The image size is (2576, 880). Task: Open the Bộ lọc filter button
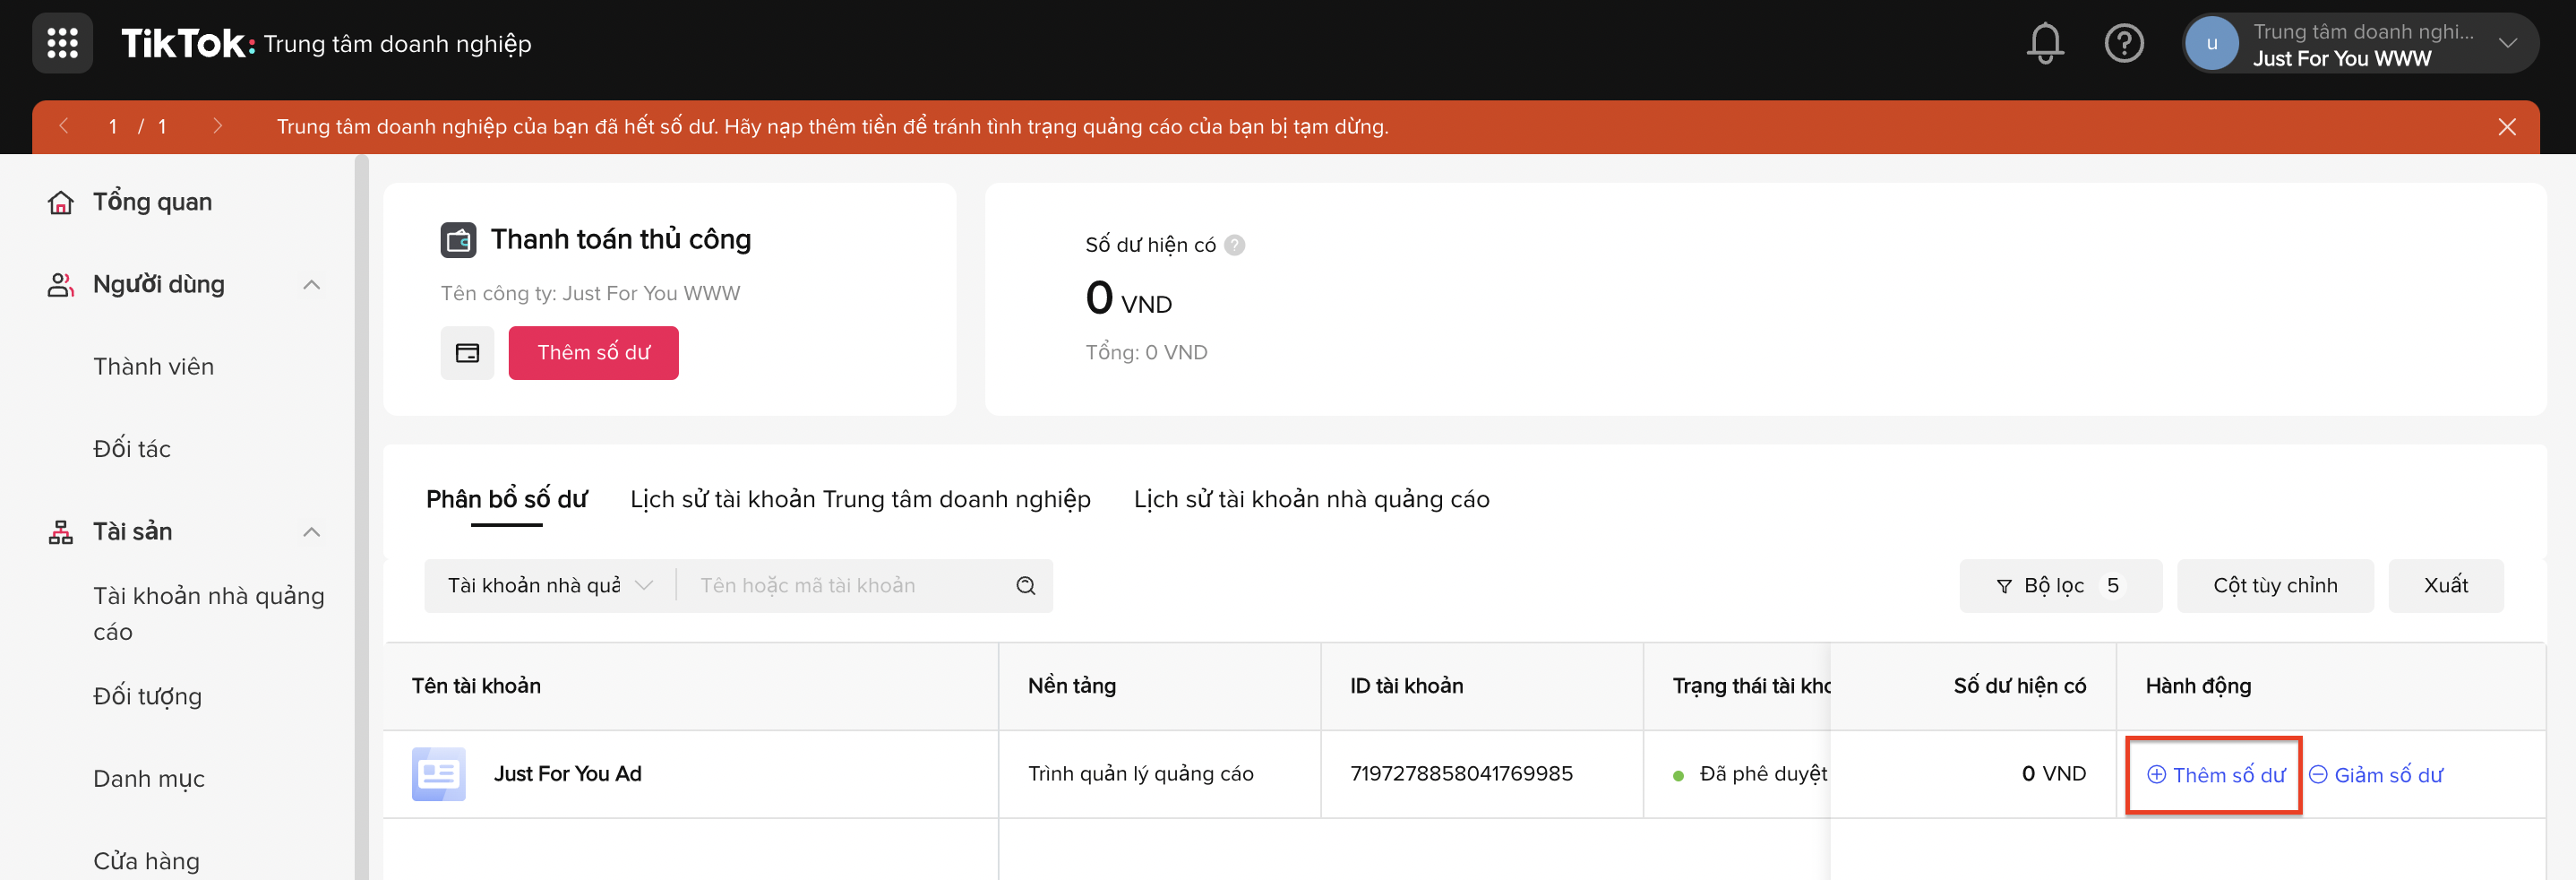2059,586
